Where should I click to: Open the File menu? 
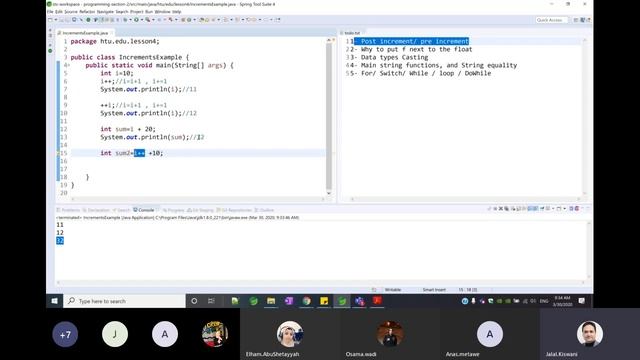point(50,12)
